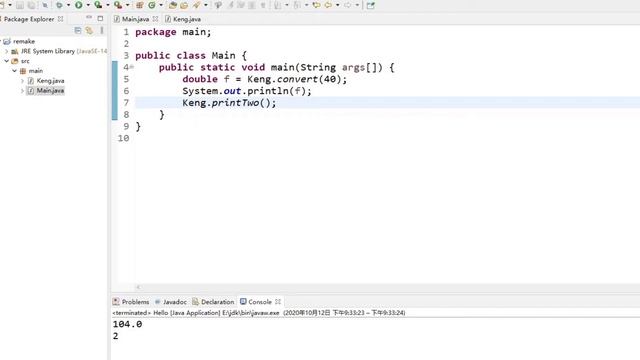Open the Debug dropdown arrow
Screen dimensions: 640x360
(69, 5)
